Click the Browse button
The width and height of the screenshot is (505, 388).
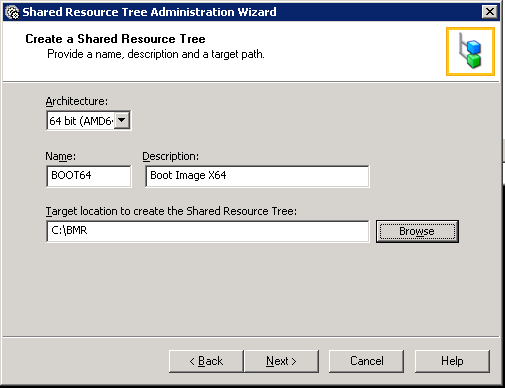417,231
